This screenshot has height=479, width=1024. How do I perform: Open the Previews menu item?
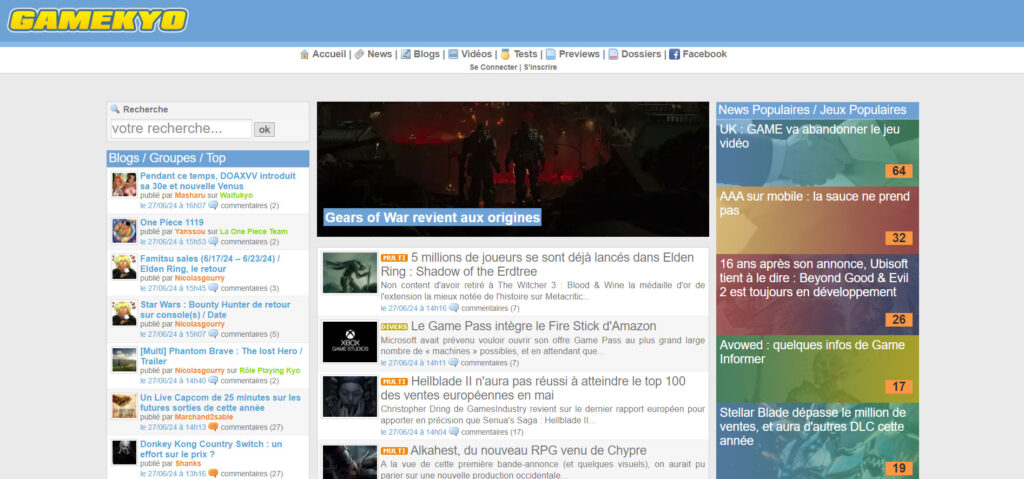click(x=579, y=54)
